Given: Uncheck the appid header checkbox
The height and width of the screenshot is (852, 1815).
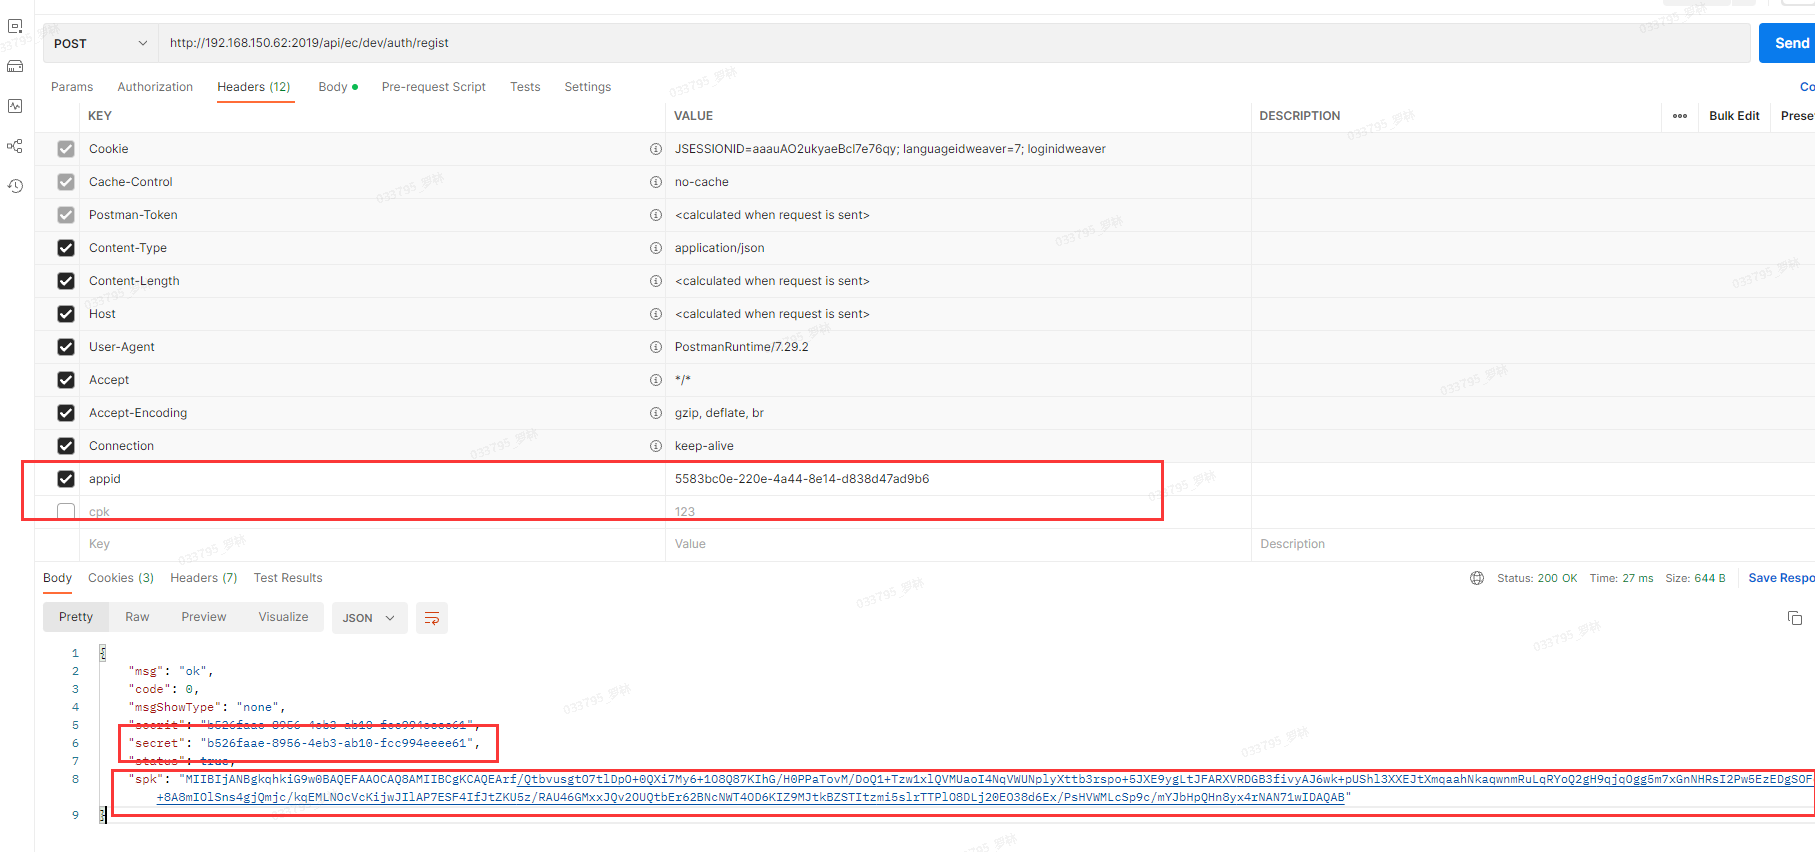Looking at the screenshot, I should tap(66, 479).
